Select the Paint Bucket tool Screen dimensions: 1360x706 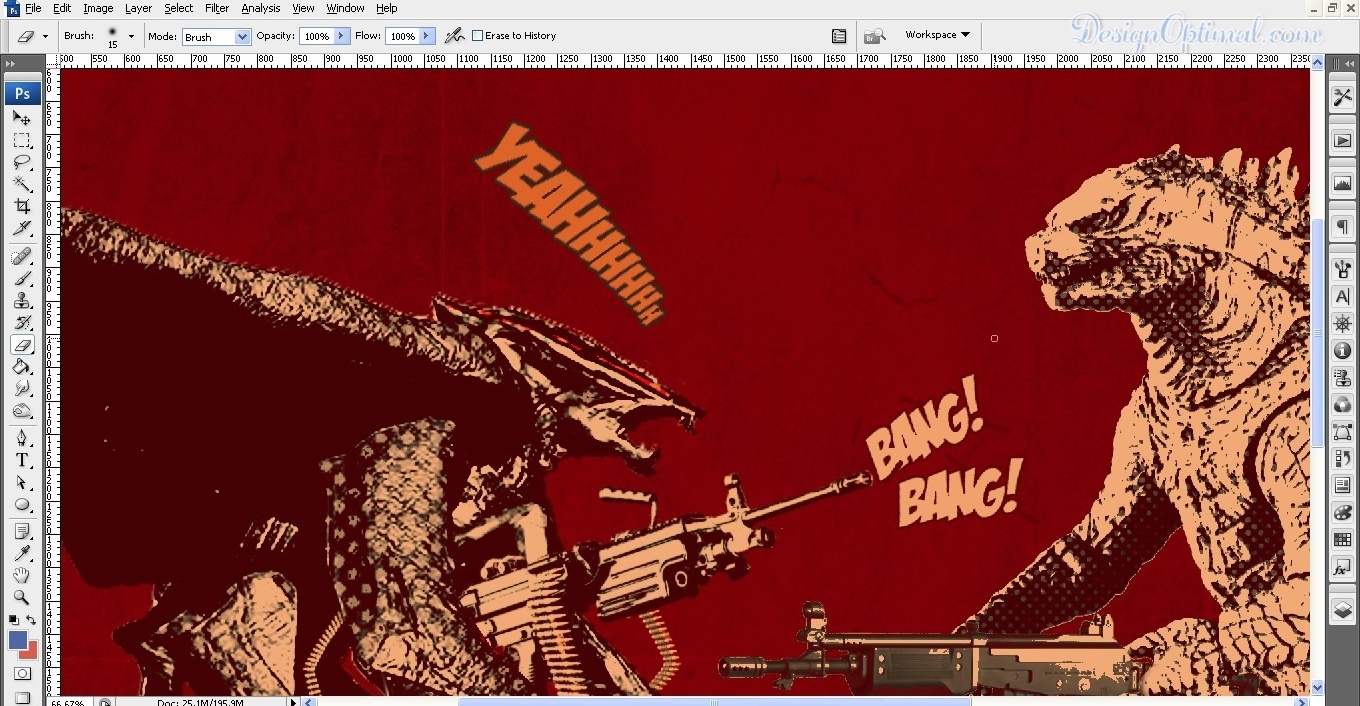22,366
